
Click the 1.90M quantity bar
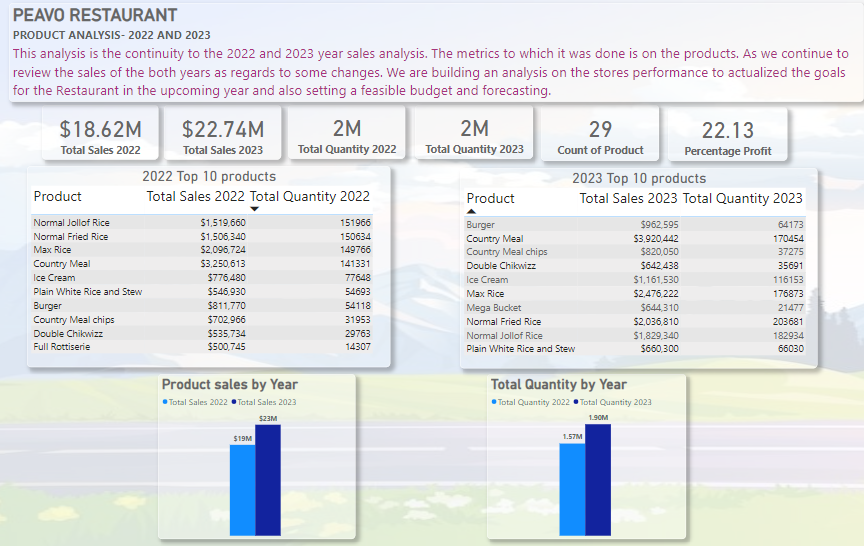[598, 479]
